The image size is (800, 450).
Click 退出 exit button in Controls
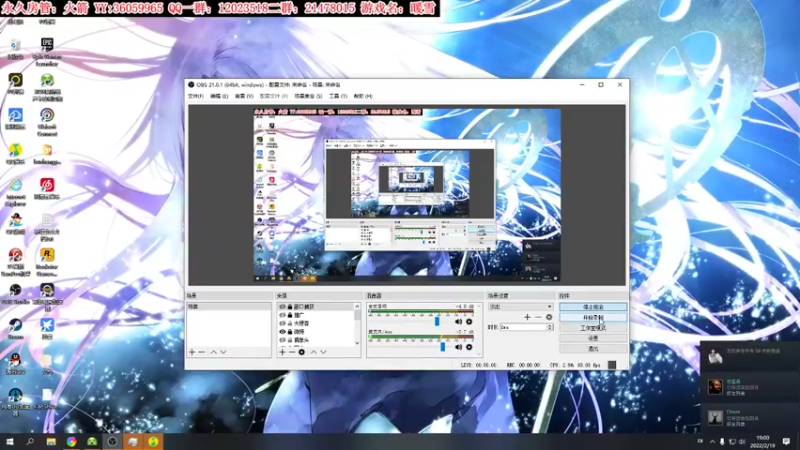593,349
